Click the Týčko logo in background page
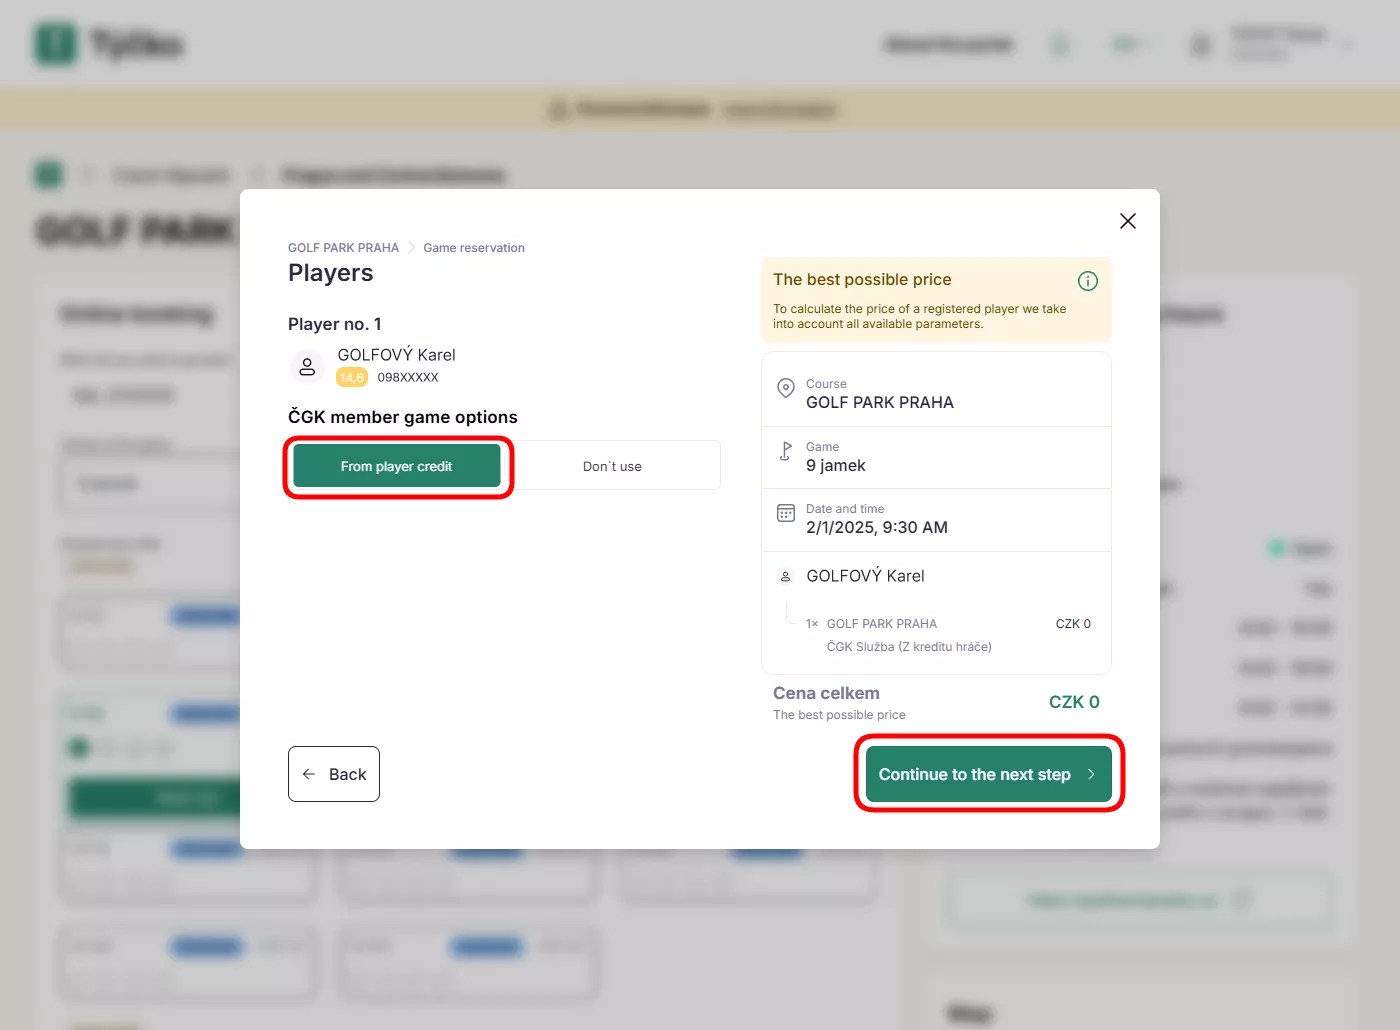1400x1030 pixels. tap(109, 45)
